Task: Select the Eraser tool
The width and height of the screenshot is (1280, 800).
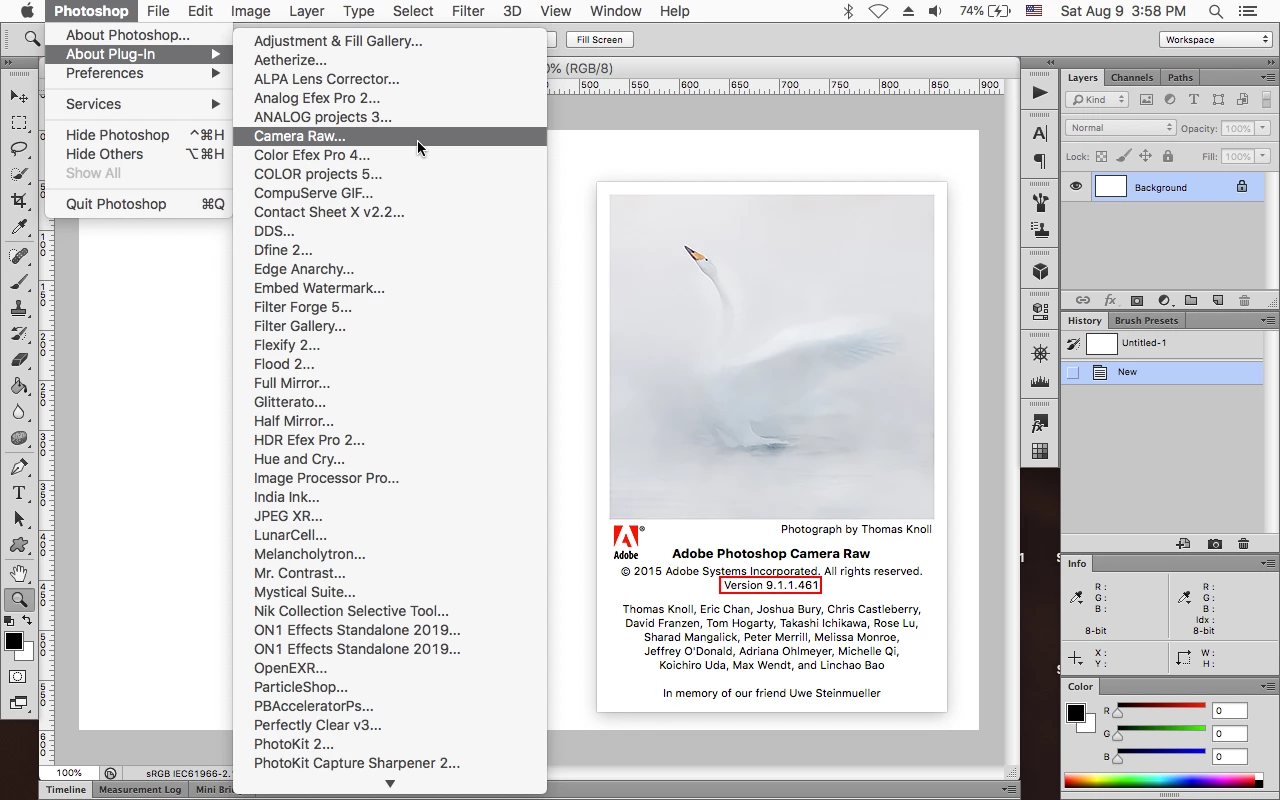Action: (x=19, y=361)
